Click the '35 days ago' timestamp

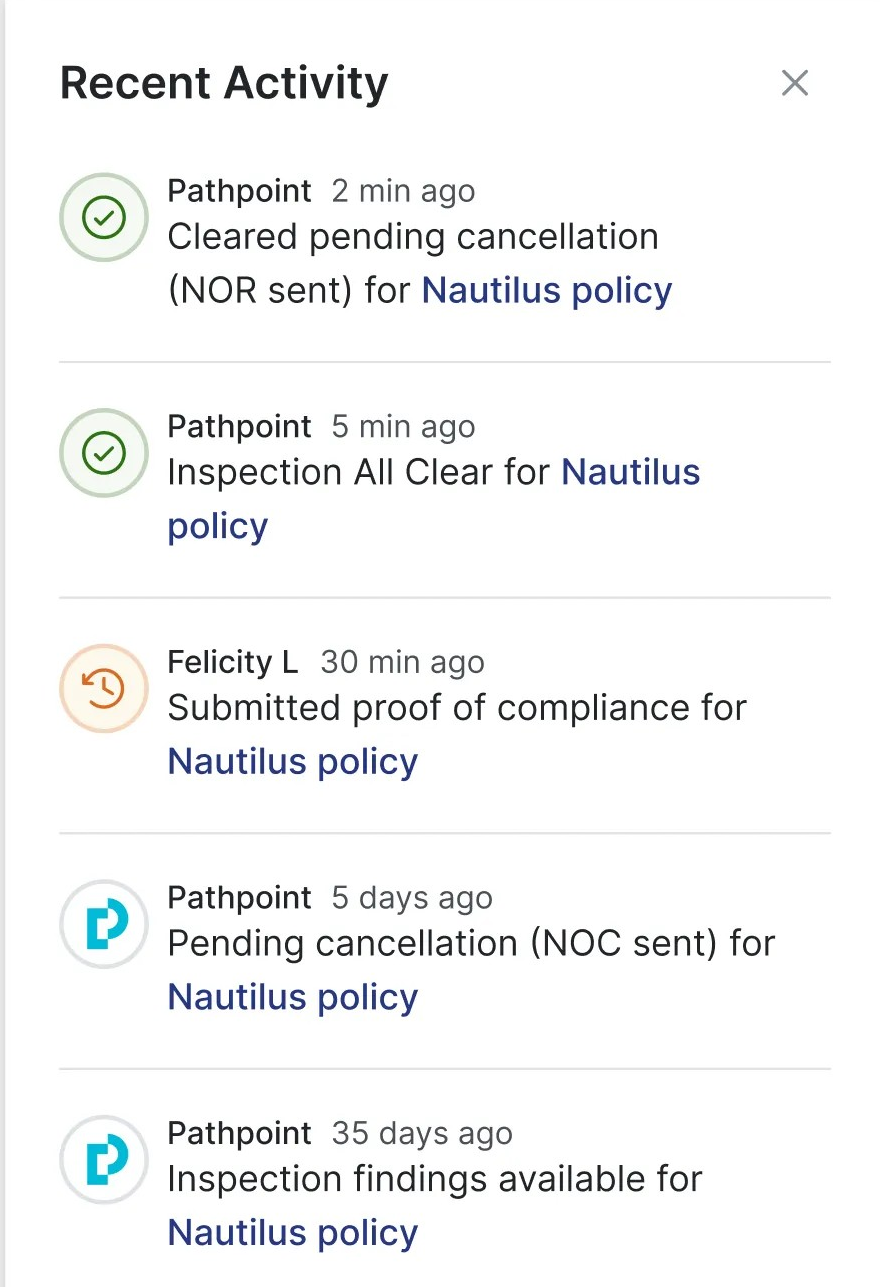(422, 1134)
